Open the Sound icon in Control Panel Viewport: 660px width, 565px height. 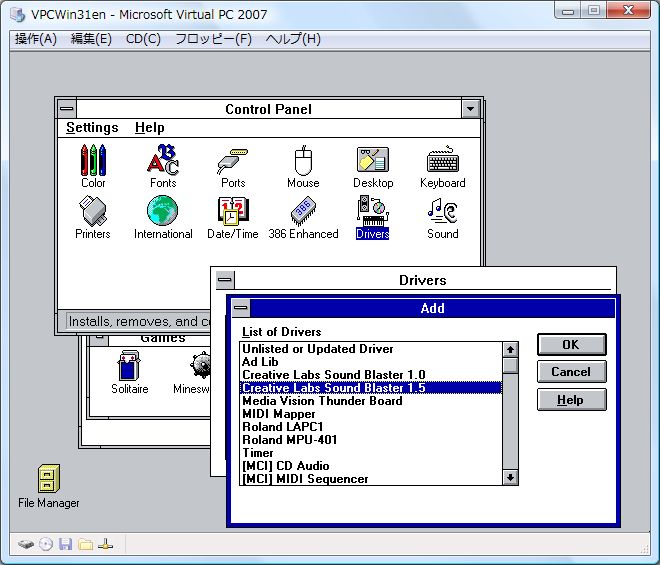443,217
